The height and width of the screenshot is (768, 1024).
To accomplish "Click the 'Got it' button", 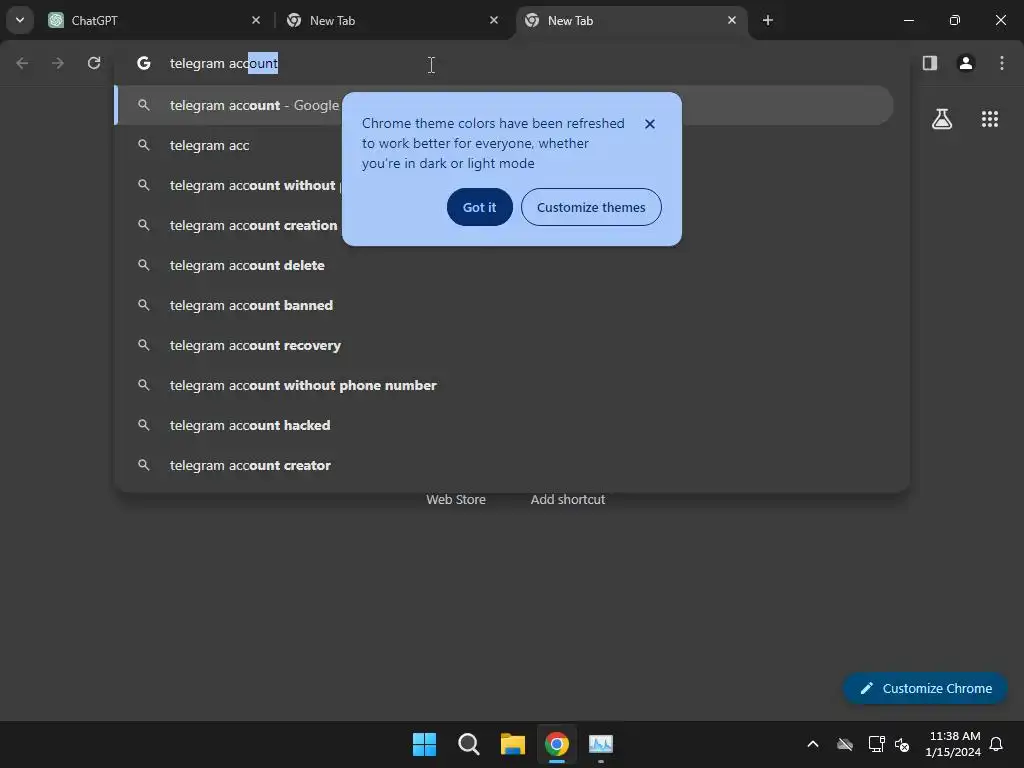I will coord(479,207).
